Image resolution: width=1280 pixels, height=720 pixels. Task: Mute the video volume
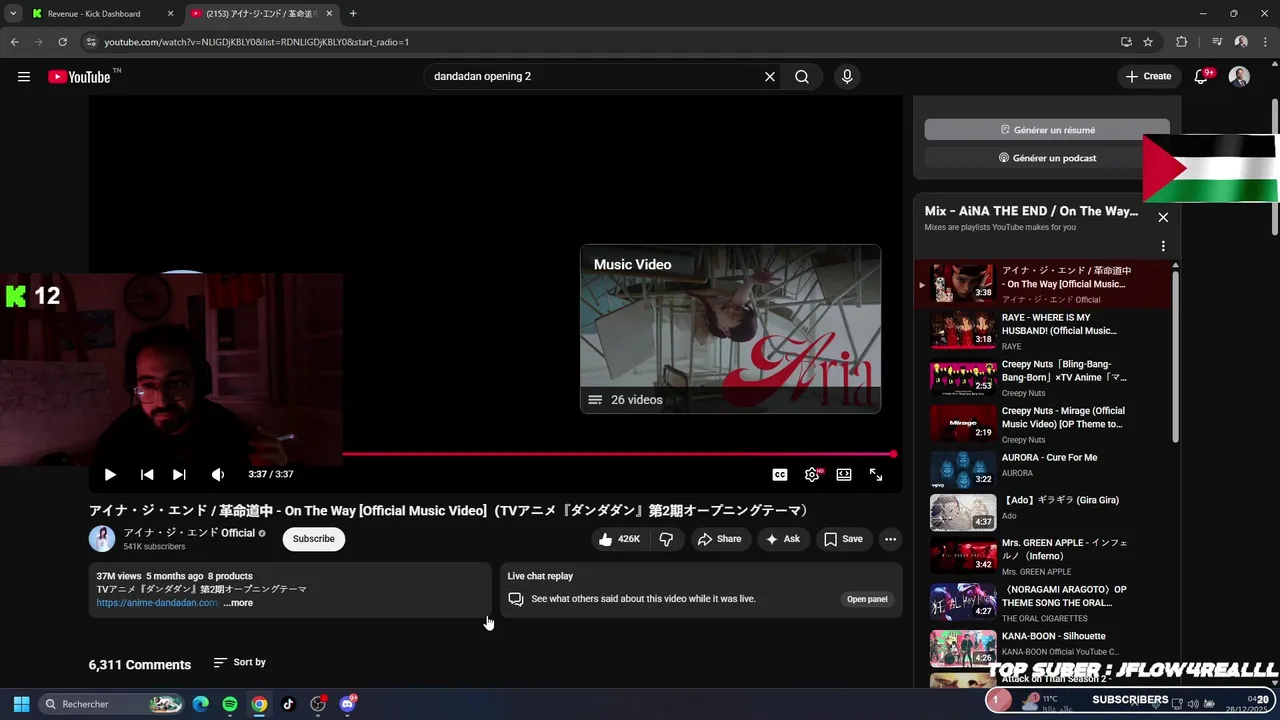[x=217, y=475]
